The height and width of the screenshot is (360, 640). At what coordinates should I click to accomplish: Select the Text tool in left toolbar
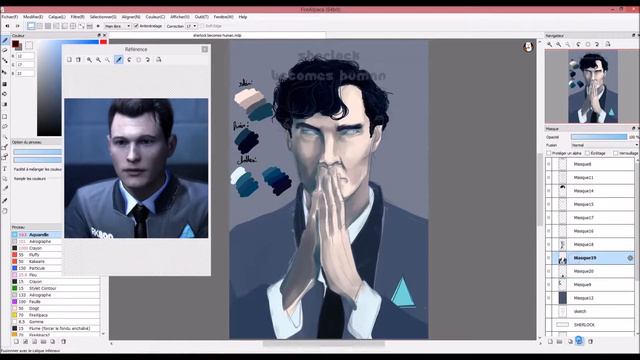pos(5,169)
